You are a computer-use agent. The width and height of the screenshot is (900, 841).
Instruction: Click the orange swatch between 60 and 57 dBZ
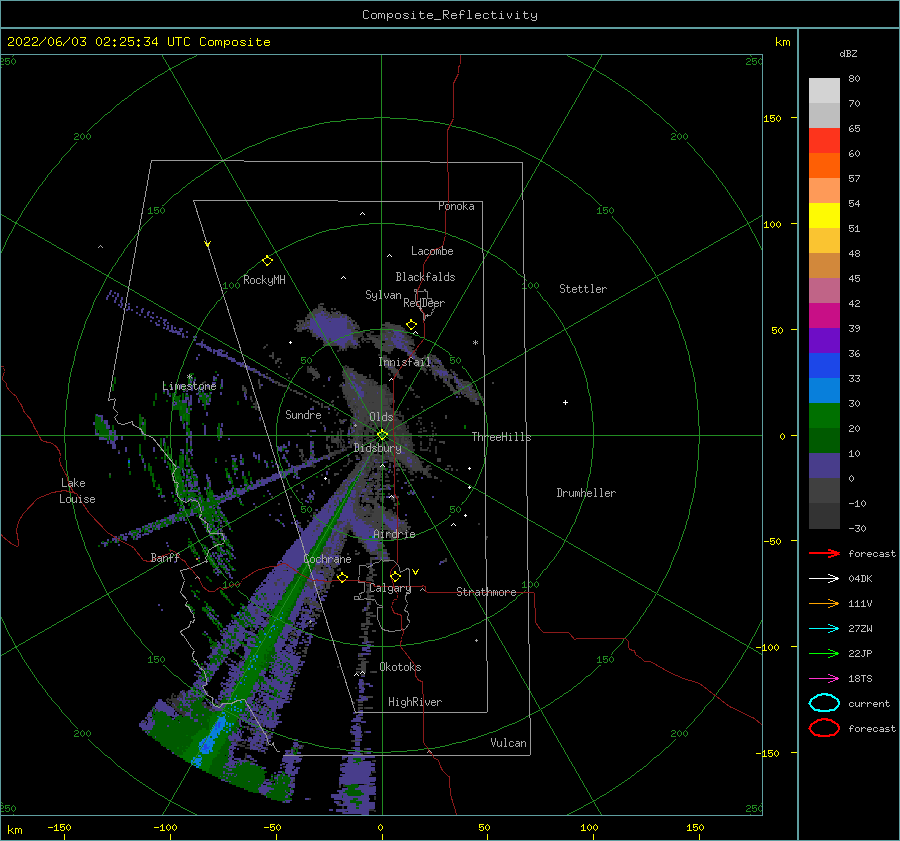click(824, 165)
